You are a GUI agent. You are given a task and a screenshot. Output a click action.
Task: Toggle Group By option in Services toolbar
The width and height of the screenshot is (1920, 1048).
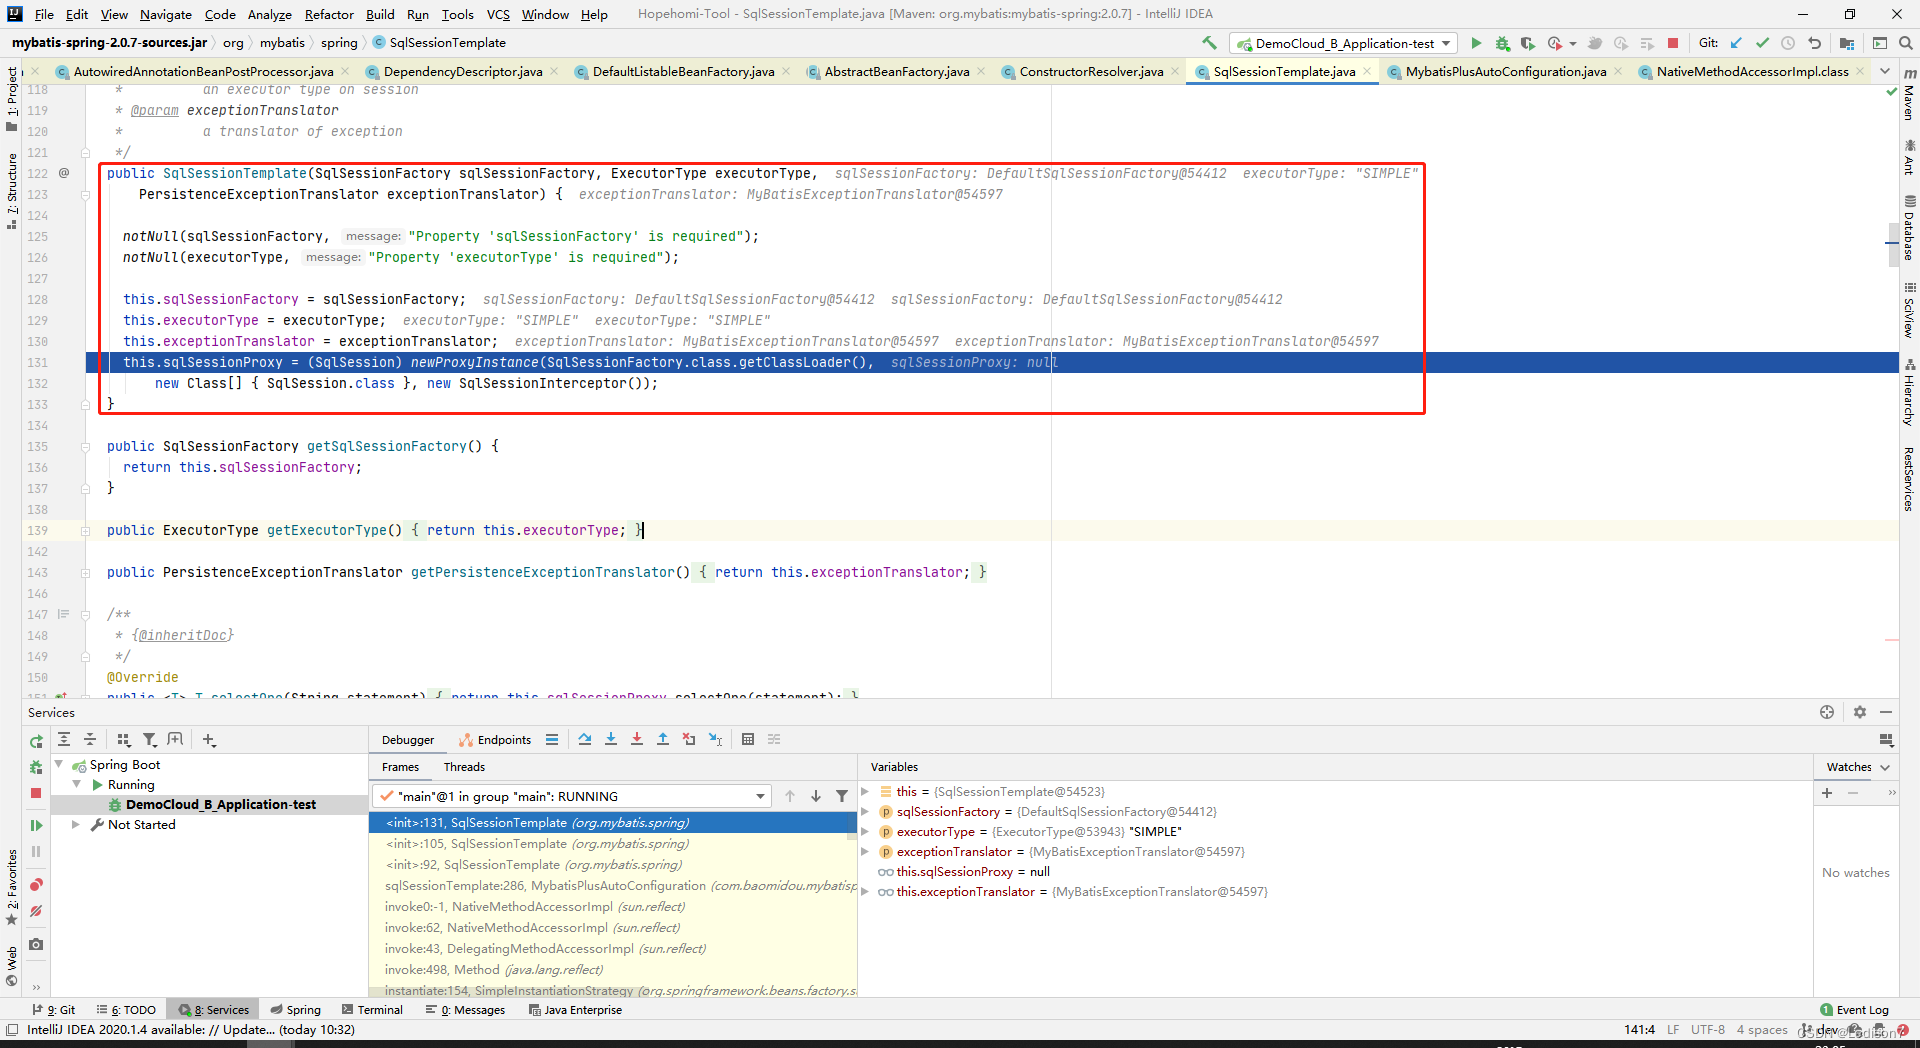pyautogui.click(x=123, y=739)
